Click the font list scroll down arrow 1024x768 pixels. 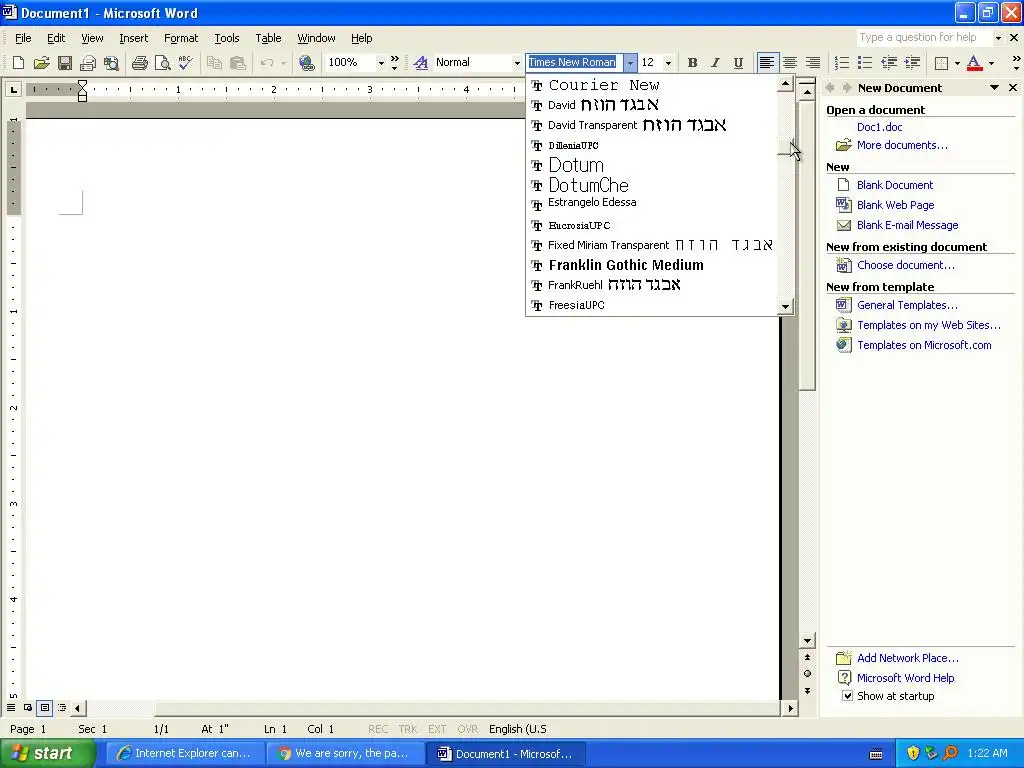[x=785, y=306]
